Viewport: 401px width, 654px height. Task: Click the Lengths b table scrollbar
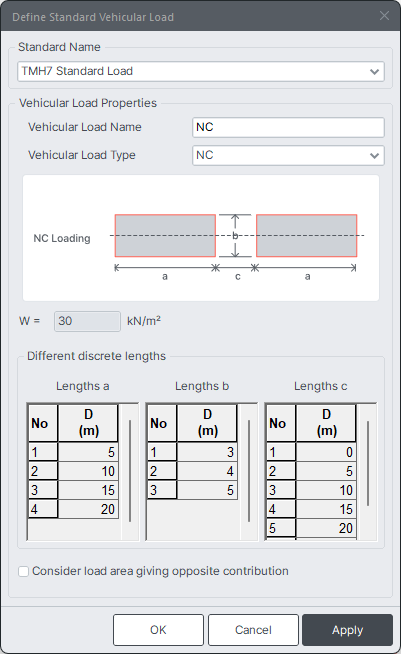click(x=249, y=471)
